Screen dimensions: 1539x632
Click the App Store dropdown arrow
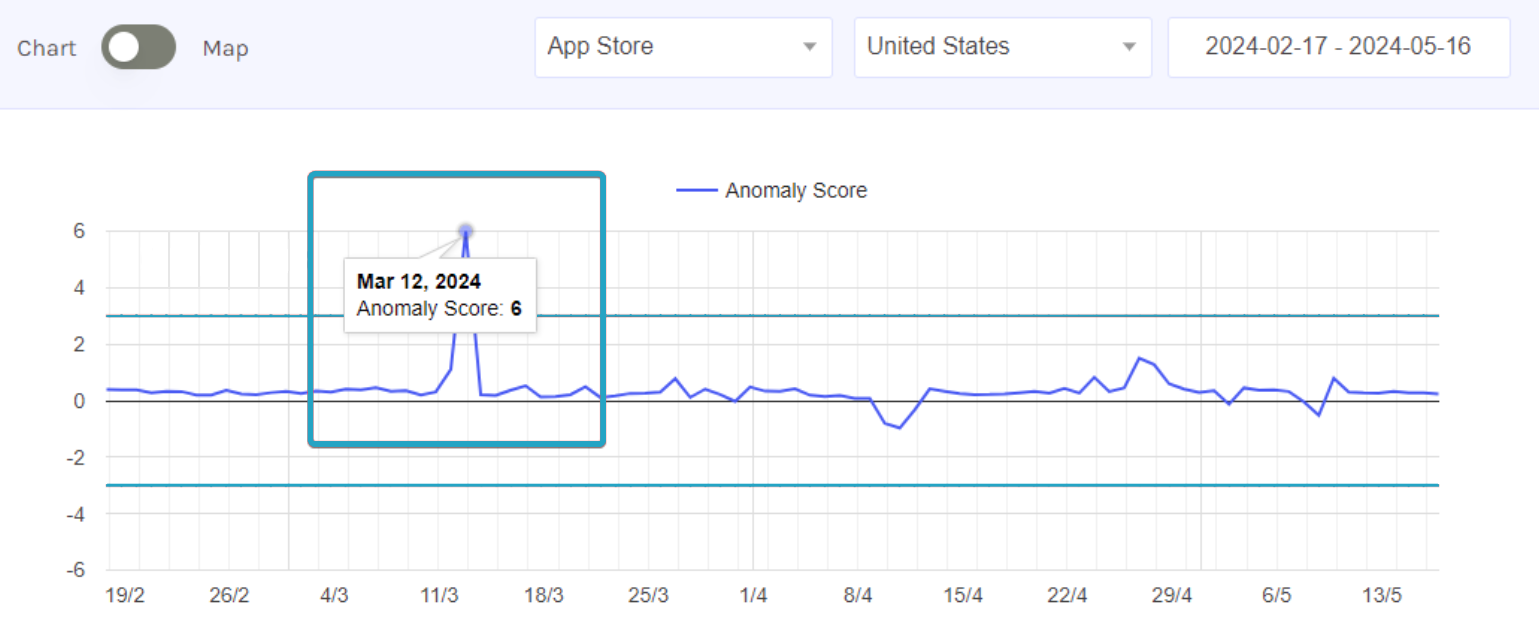(x=808, y=47)
